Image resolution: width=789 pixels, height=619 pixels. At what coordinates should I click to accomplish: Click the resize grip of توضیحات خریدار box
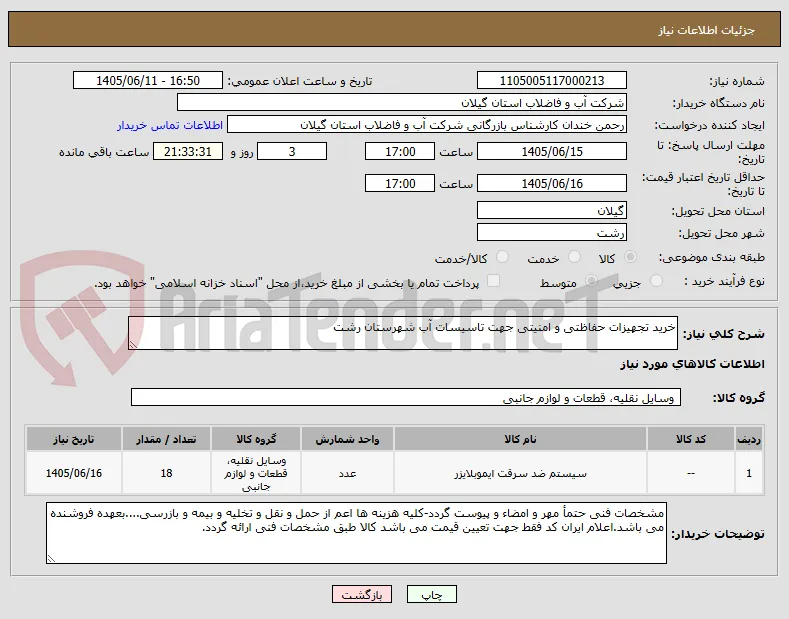(51, 558)
